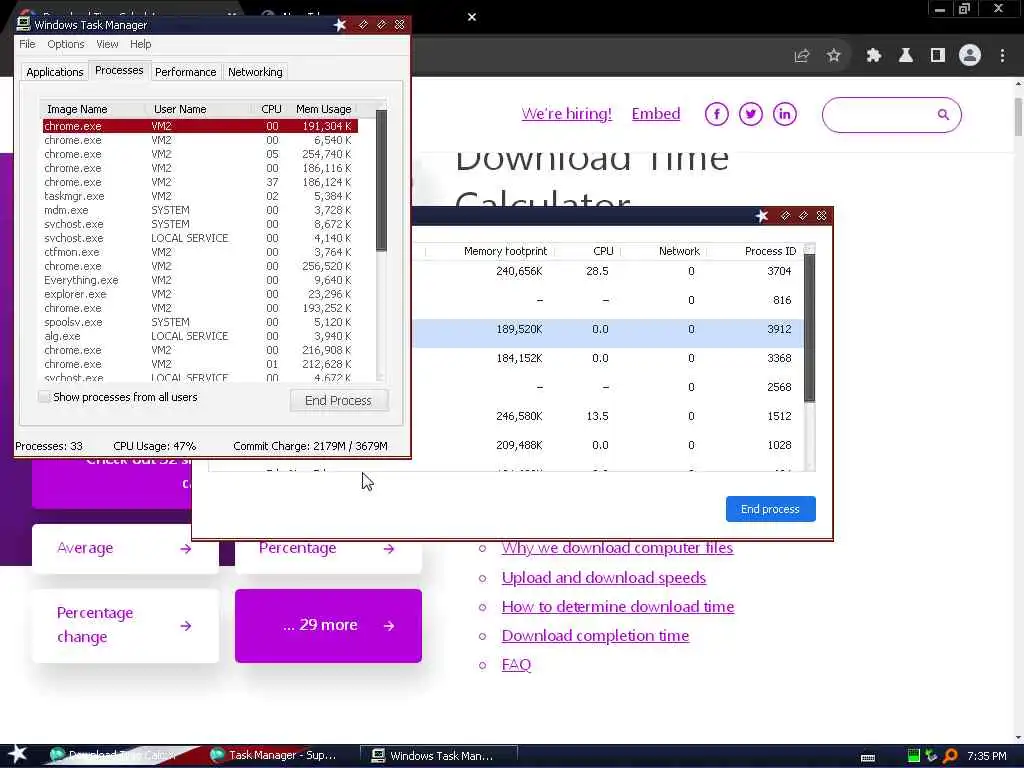1024x768 pixels.
Task: Open Chrome labs flask icon
Action: [906, 56]
